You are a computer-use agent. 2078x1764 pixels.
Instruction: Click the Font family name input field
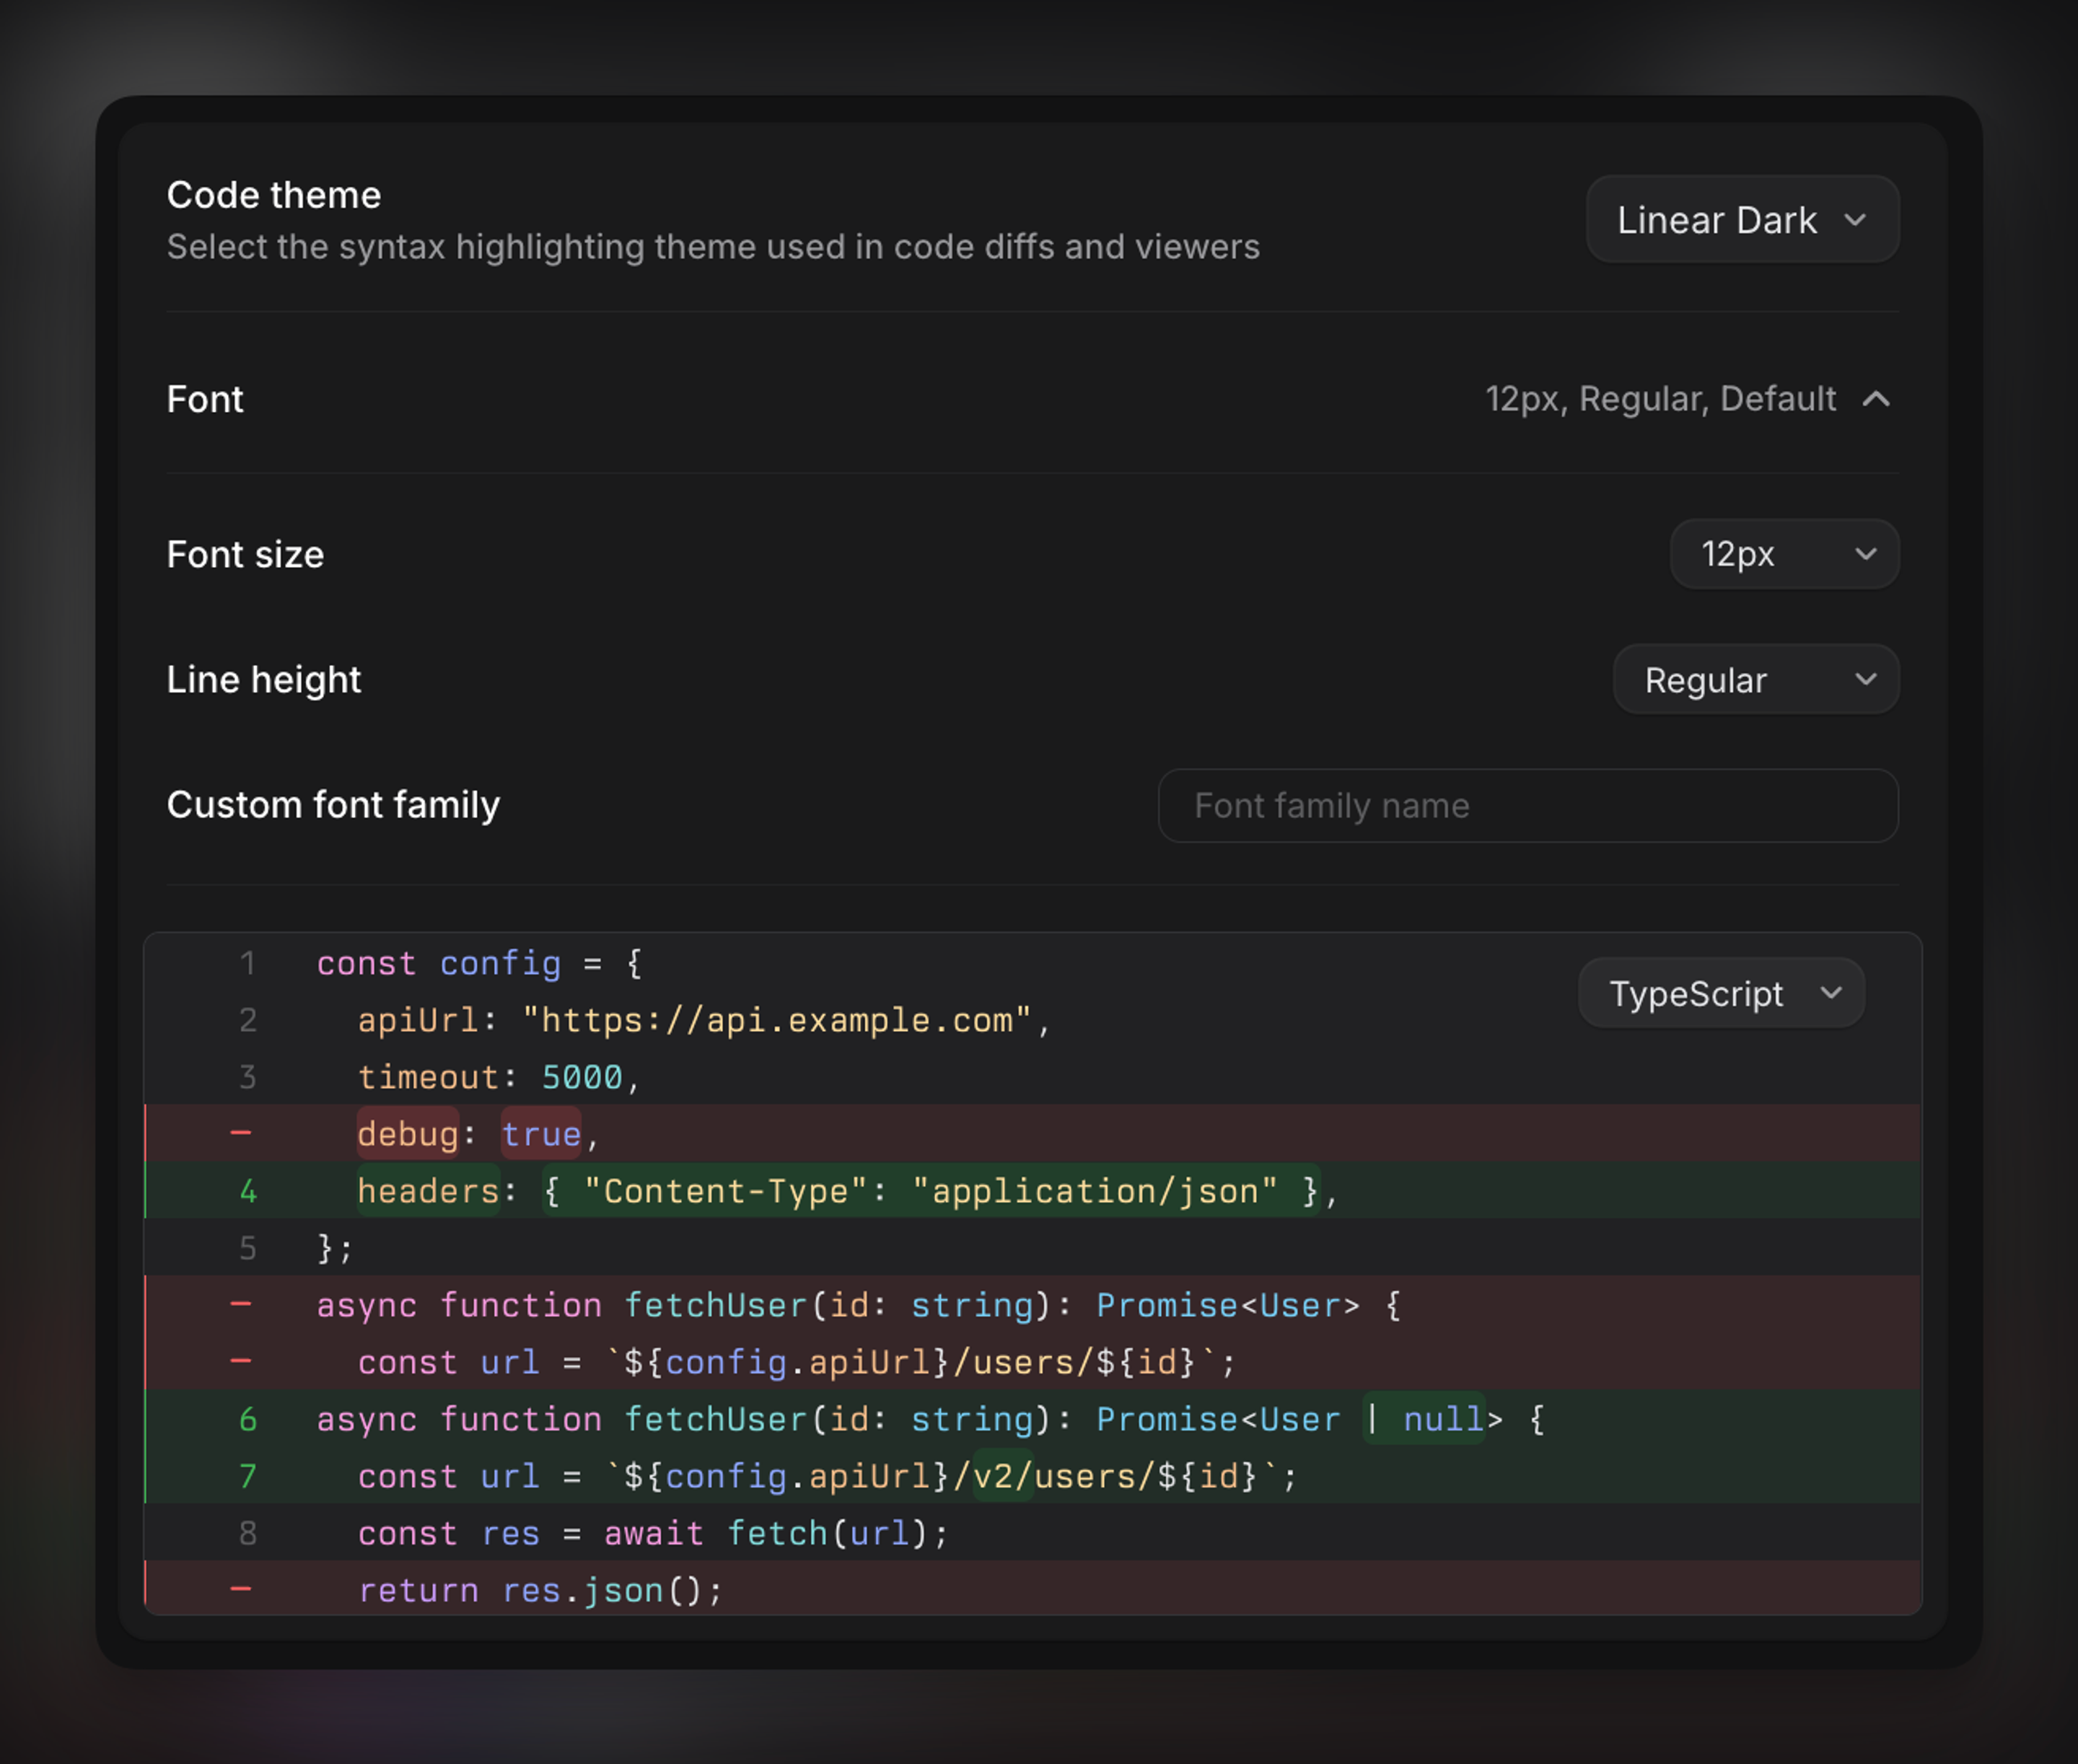pyautogui.click(x=1527, y=806)
